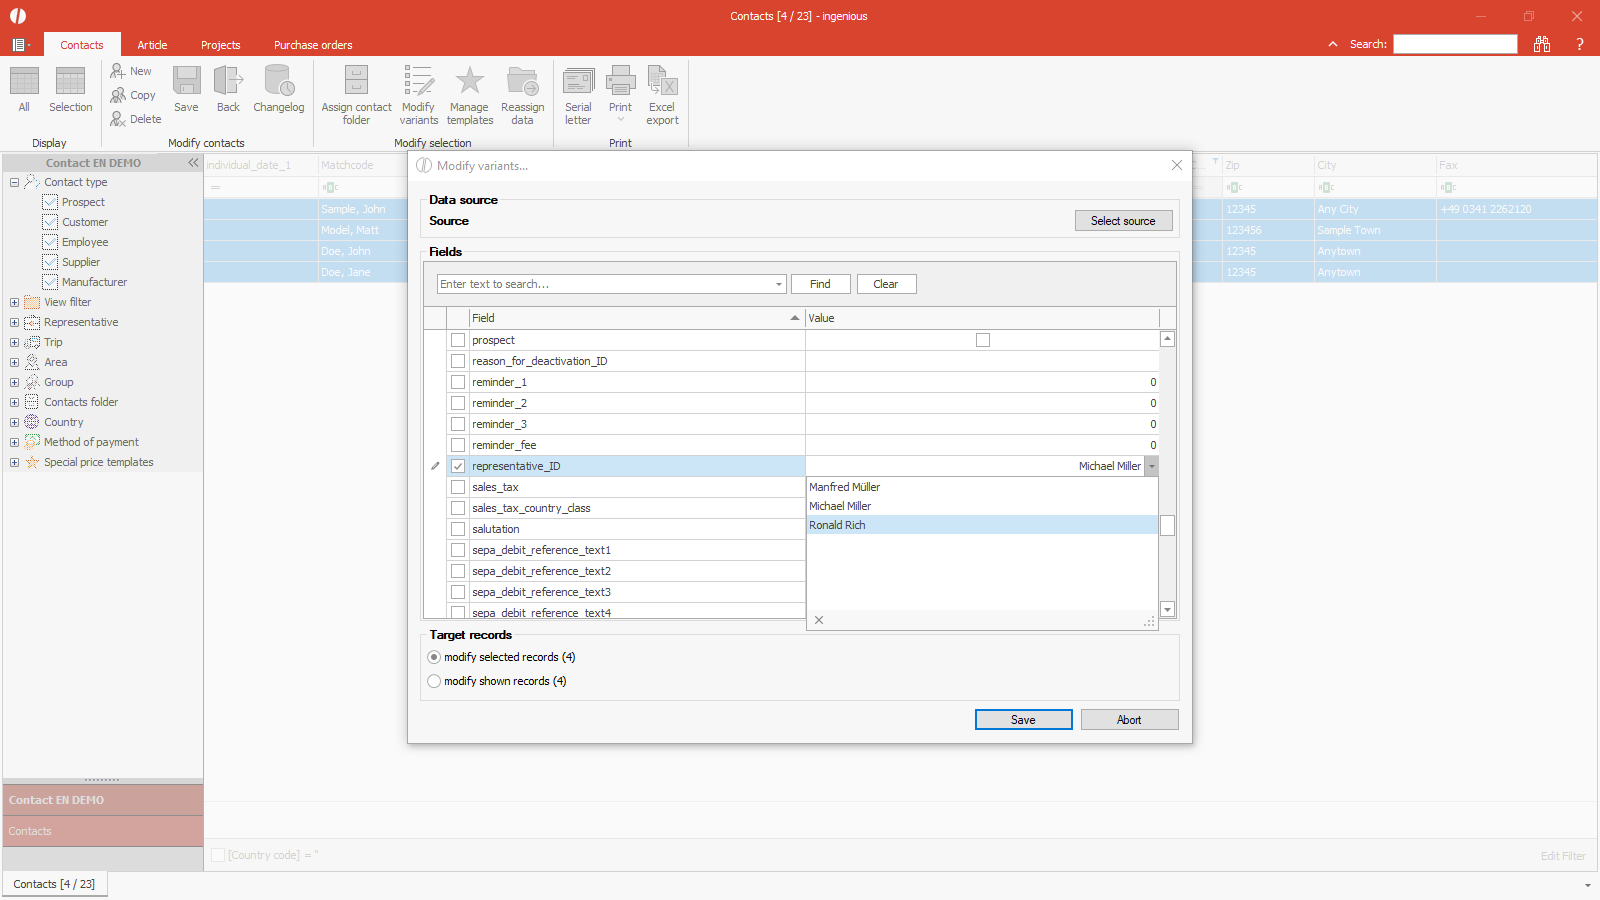Uncheck the representative_ID field checkbox
This screenshot has height=900, width=1600.
pos(458,466)
